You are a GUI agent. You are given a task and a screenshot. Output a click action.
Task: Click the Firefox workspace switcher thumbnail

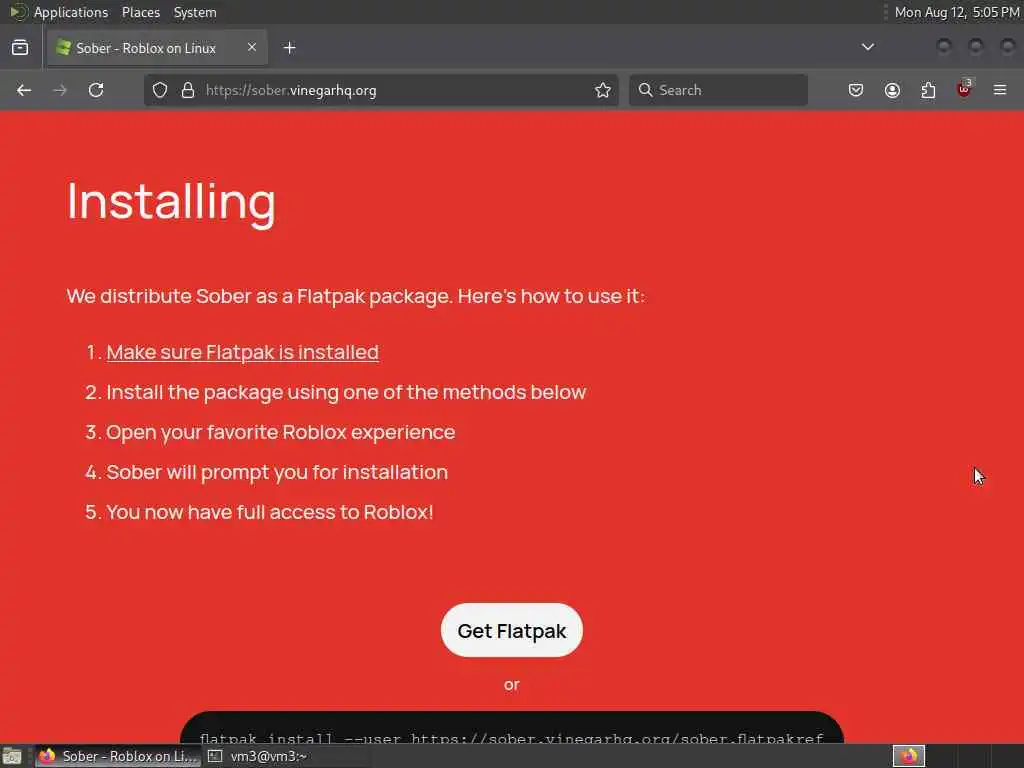coord(908,756)
